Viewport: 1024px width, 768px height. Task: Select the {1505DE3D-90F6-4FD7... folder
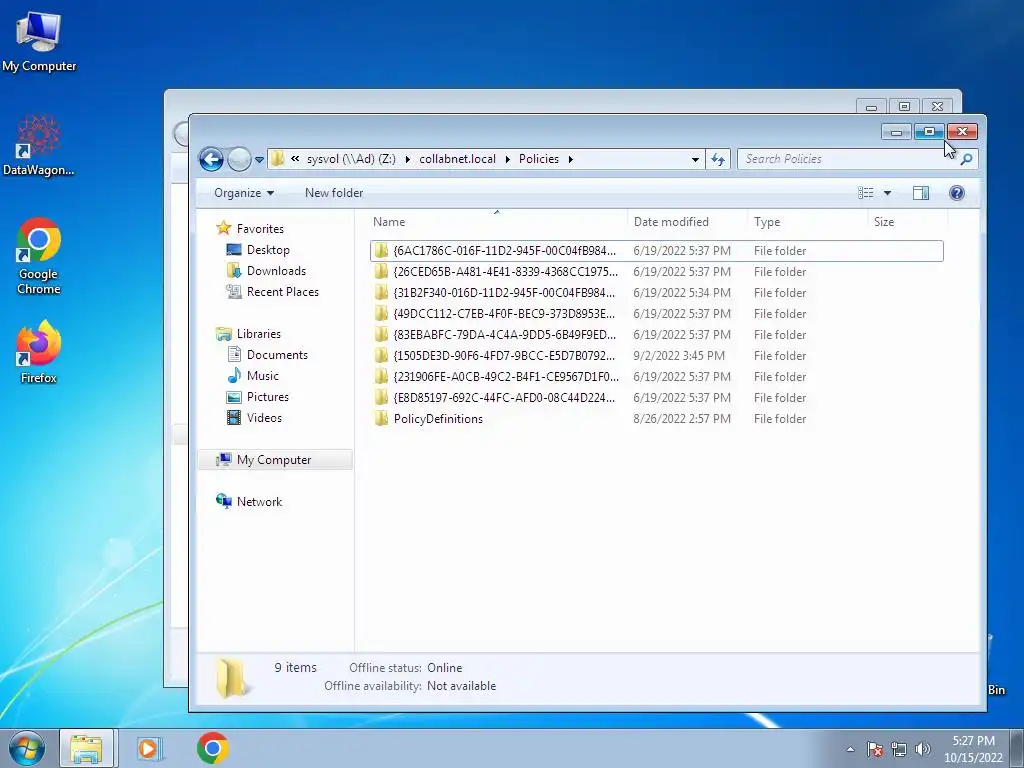click(656, 356)
